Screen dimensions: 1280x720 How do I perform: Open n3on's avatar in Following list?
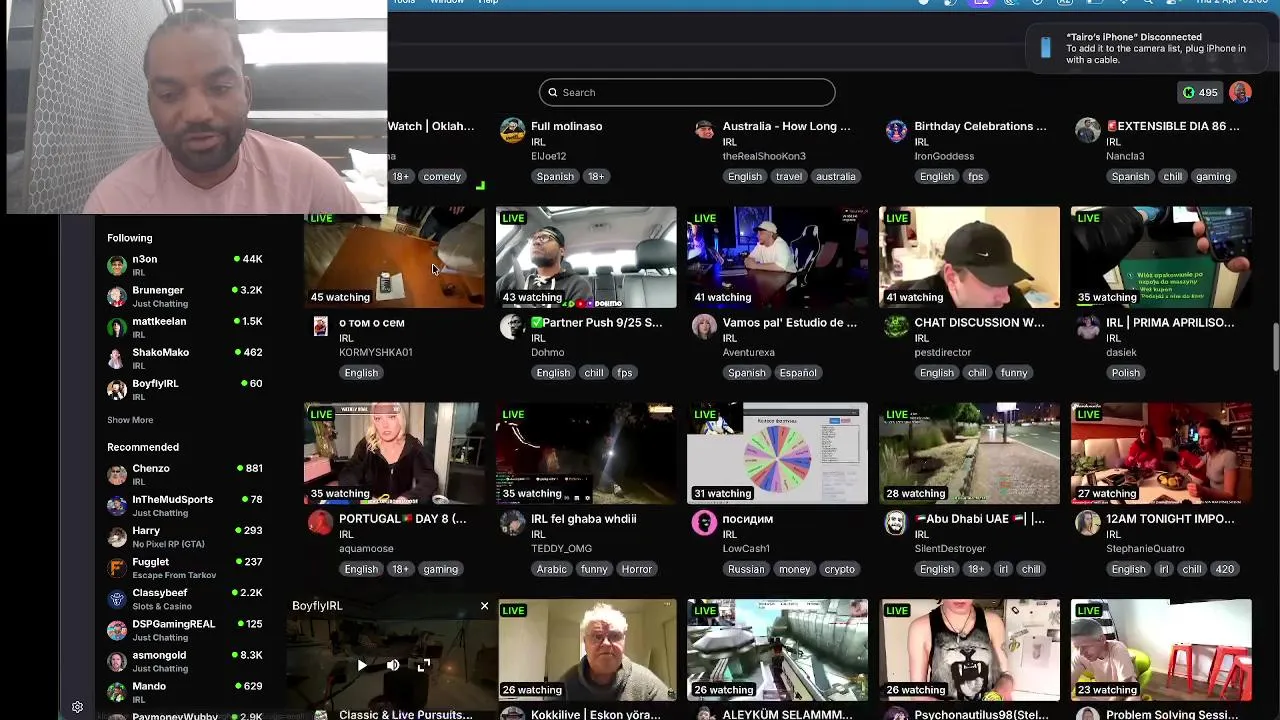pos(117,265)
